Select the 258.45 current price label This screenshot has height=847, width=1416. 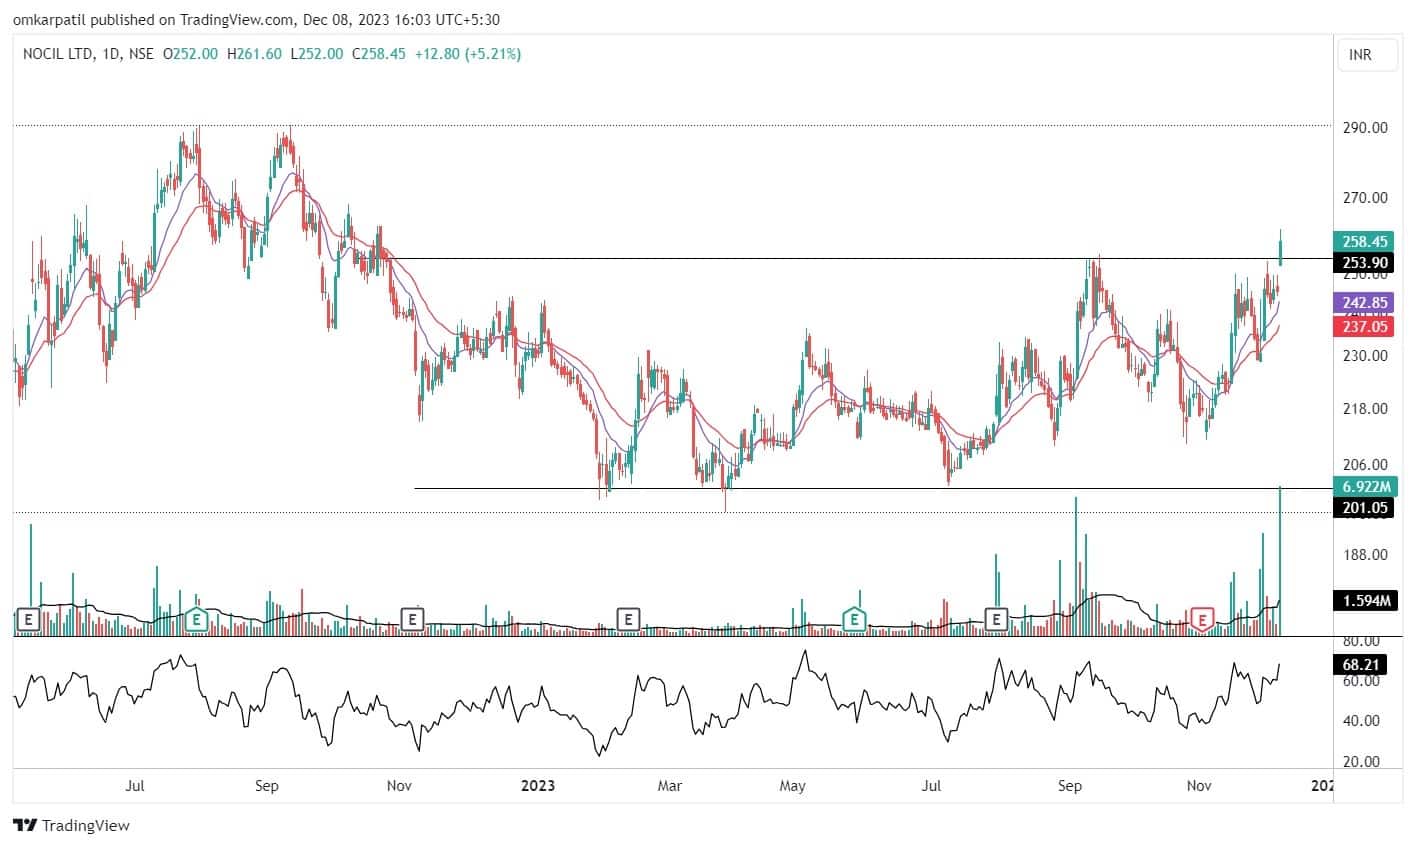tap(1363, 241)
